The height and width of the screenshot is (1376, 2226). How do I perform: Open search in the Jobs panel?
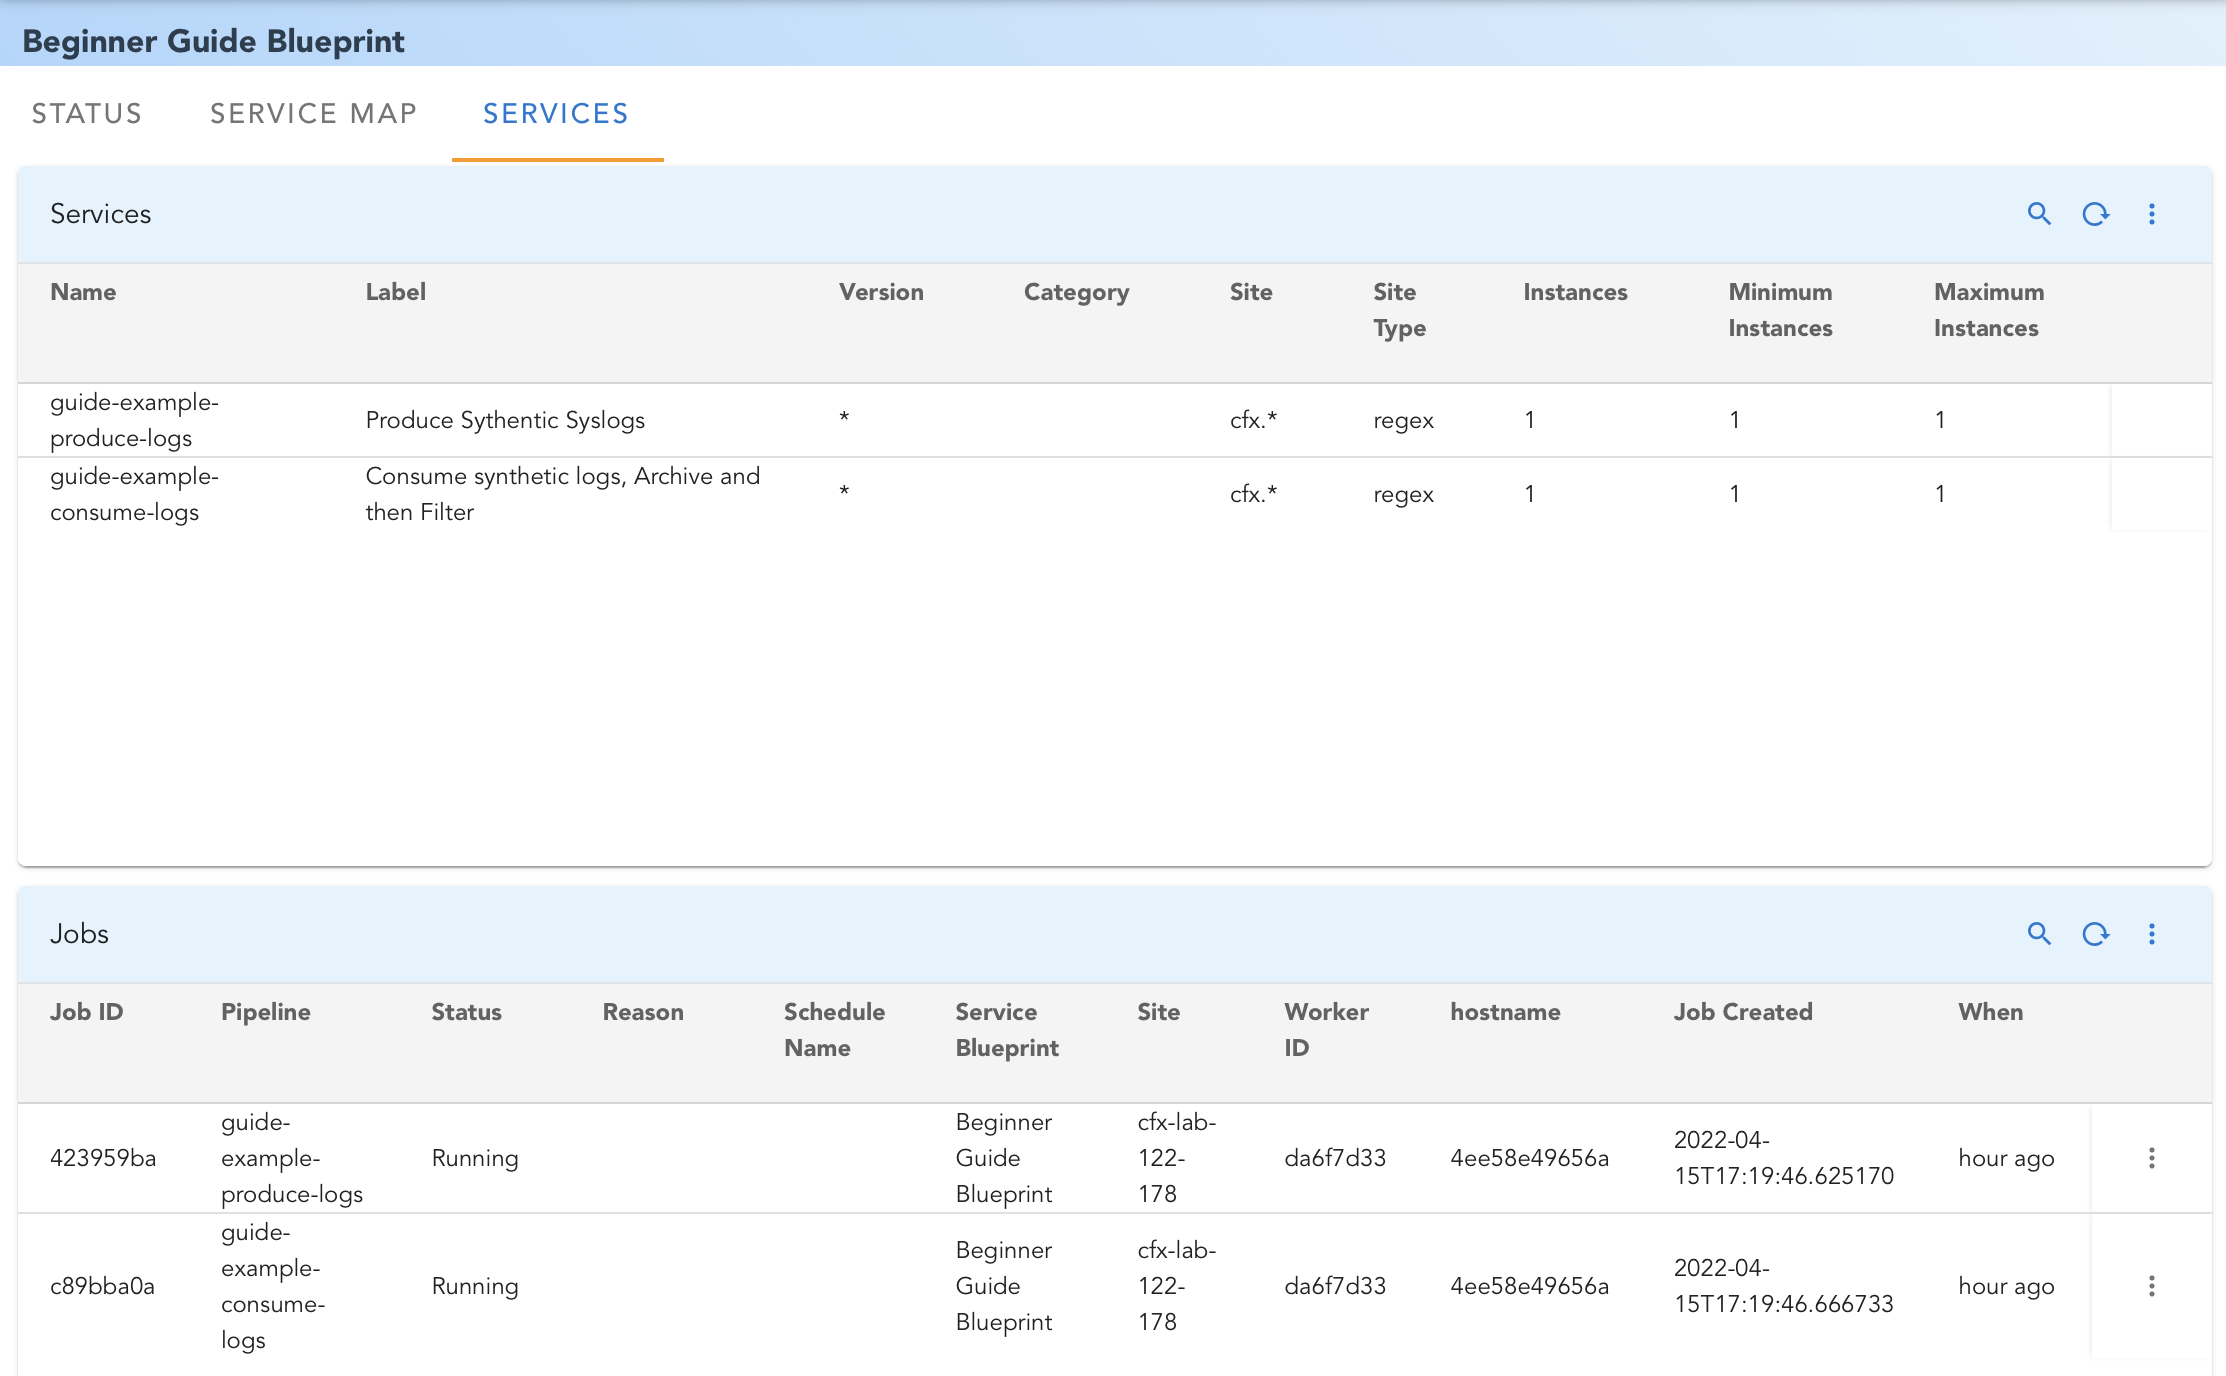[2038, 934]
